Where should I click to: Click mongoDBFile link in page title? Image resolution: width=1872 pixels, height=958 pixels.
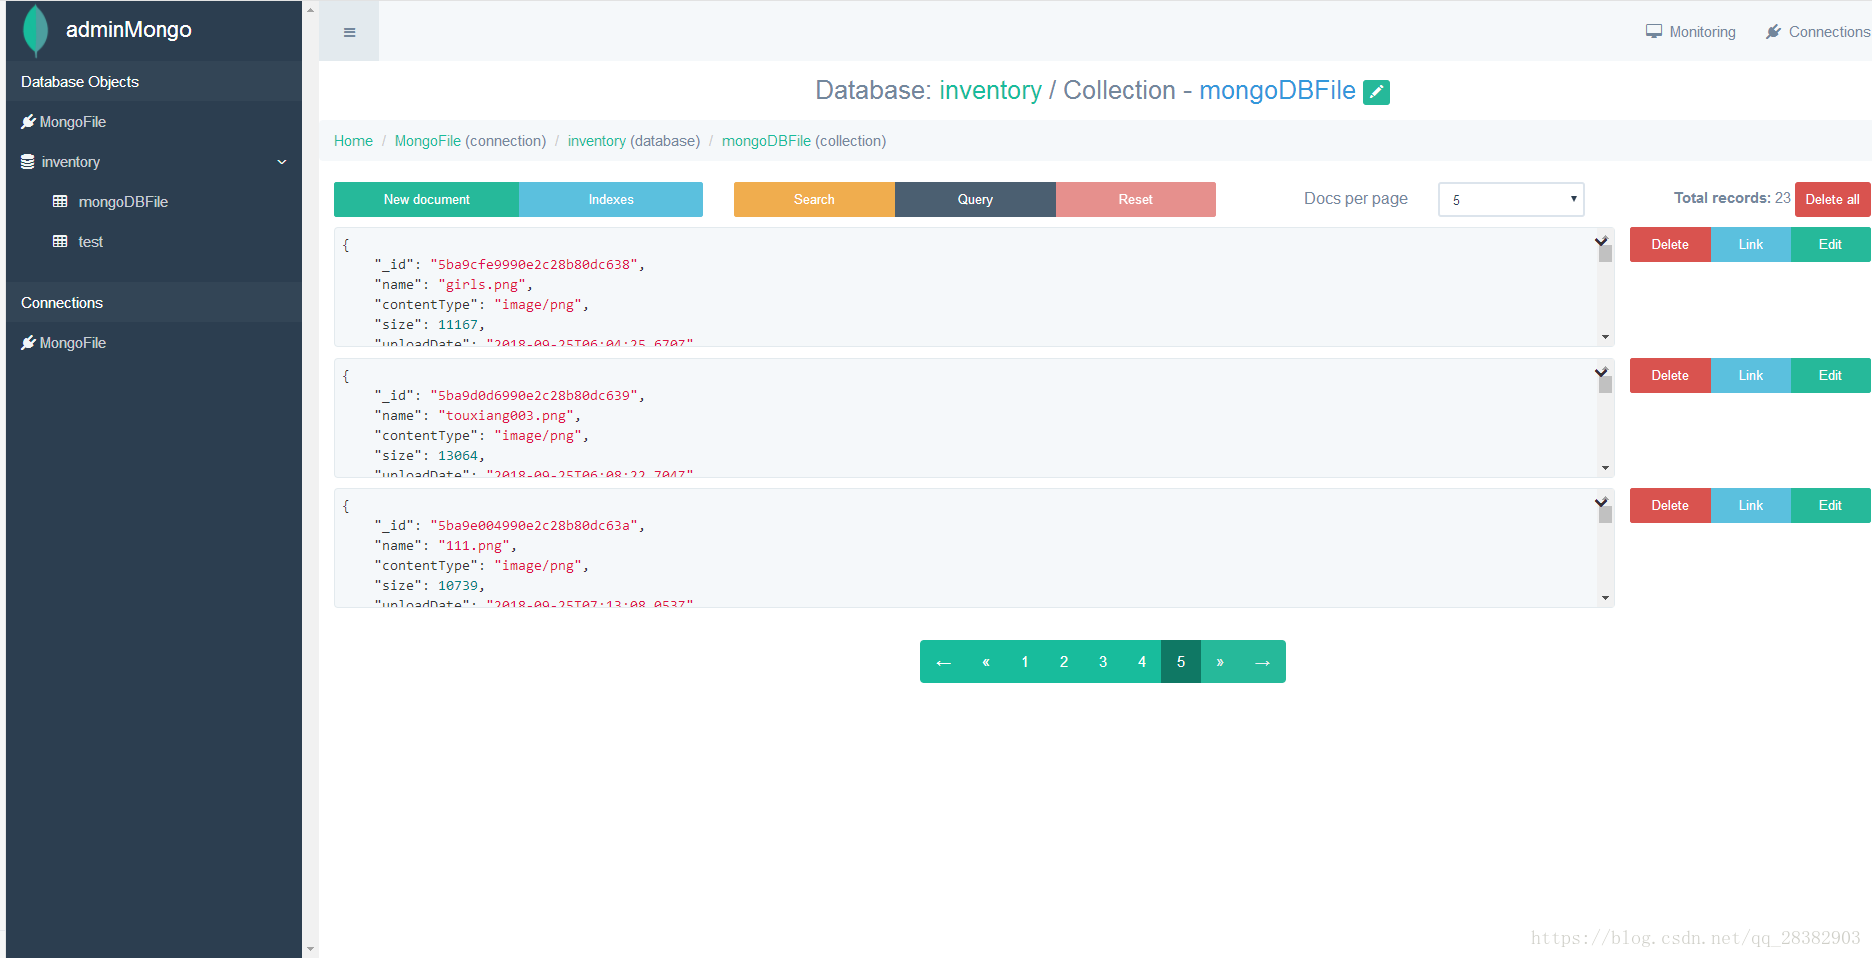1277,91
